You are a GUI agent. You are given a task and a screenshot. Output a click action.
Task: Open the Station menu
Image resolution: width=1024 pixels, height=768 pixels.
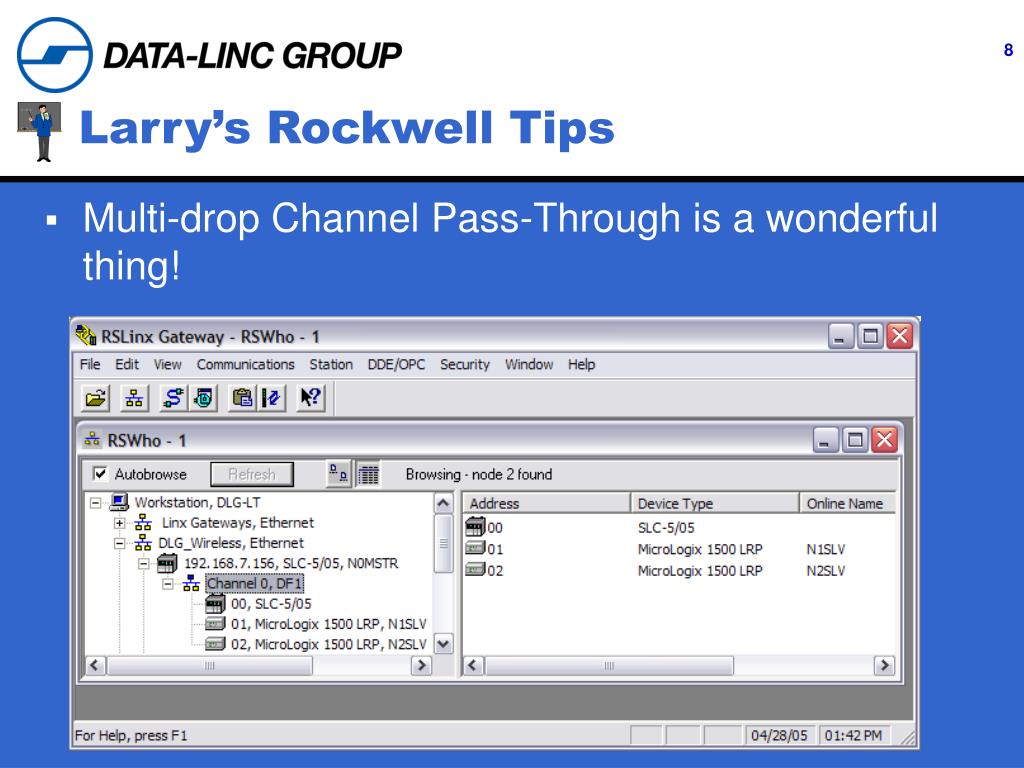(x=331, y=364)
